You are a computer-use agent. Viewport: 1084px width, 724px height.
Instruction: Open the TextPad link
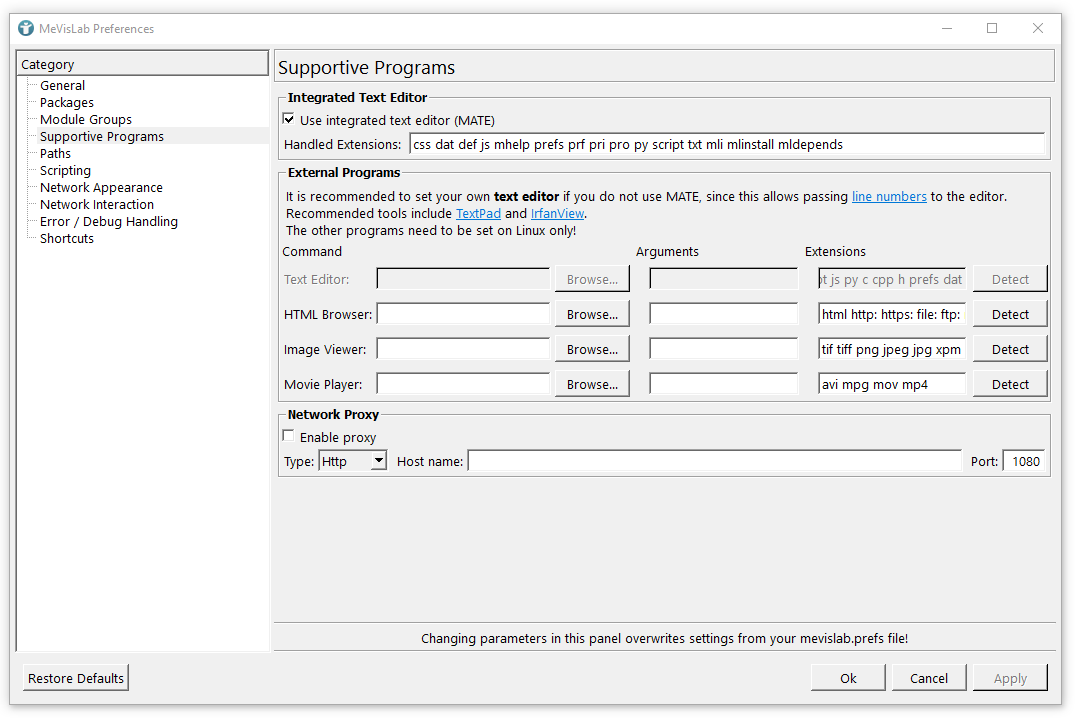tap(478, 214)
